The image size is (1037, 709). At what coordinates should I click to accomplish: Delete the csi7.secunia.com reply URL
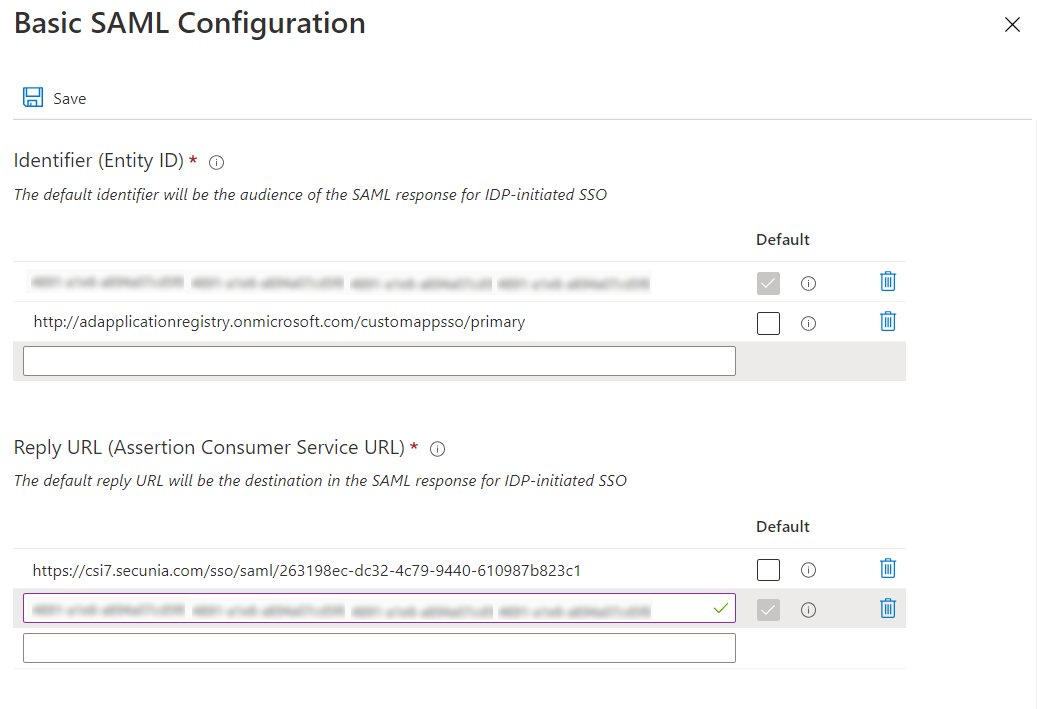pyautogui.click(x=887, y=569)
